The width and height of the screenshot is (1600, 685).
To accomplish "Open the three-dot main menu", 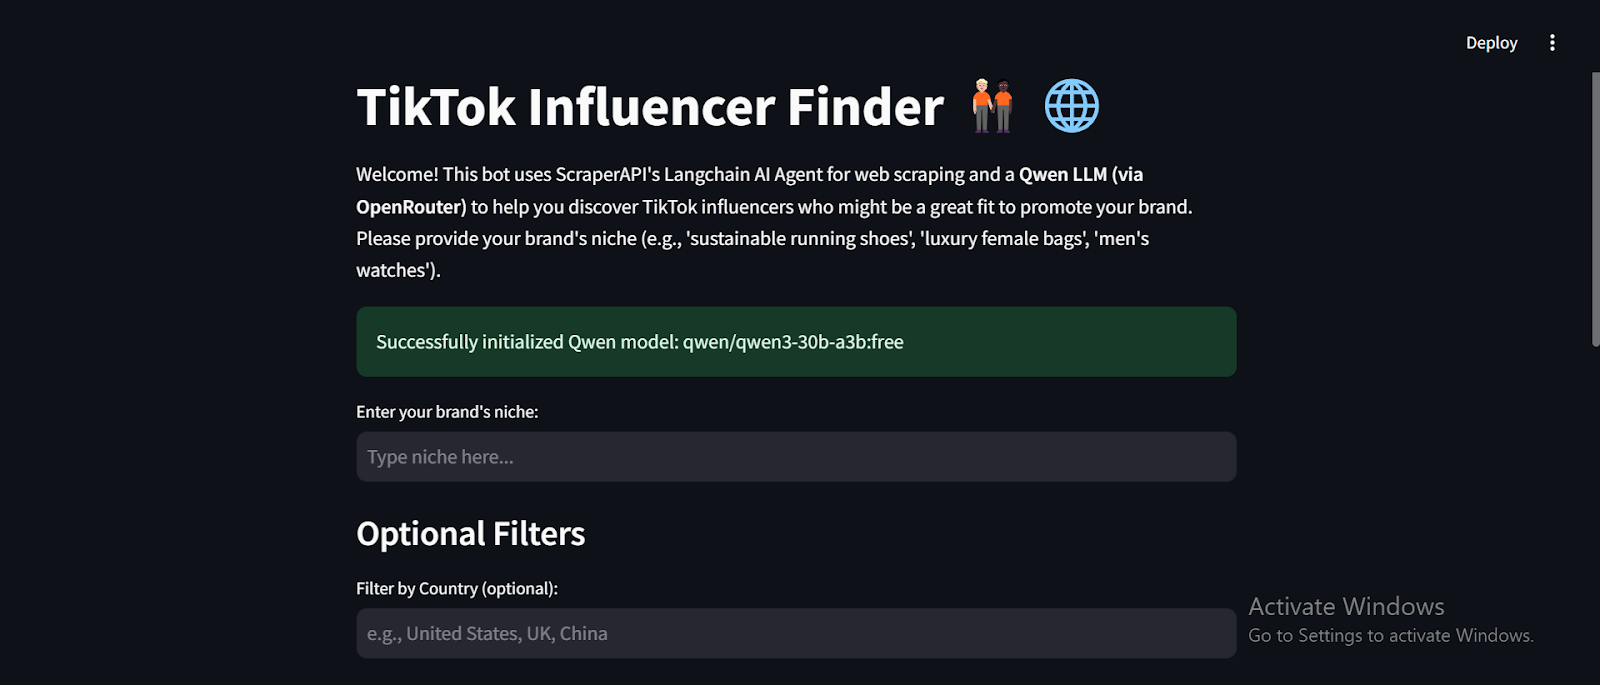I will pos(1552,43).
